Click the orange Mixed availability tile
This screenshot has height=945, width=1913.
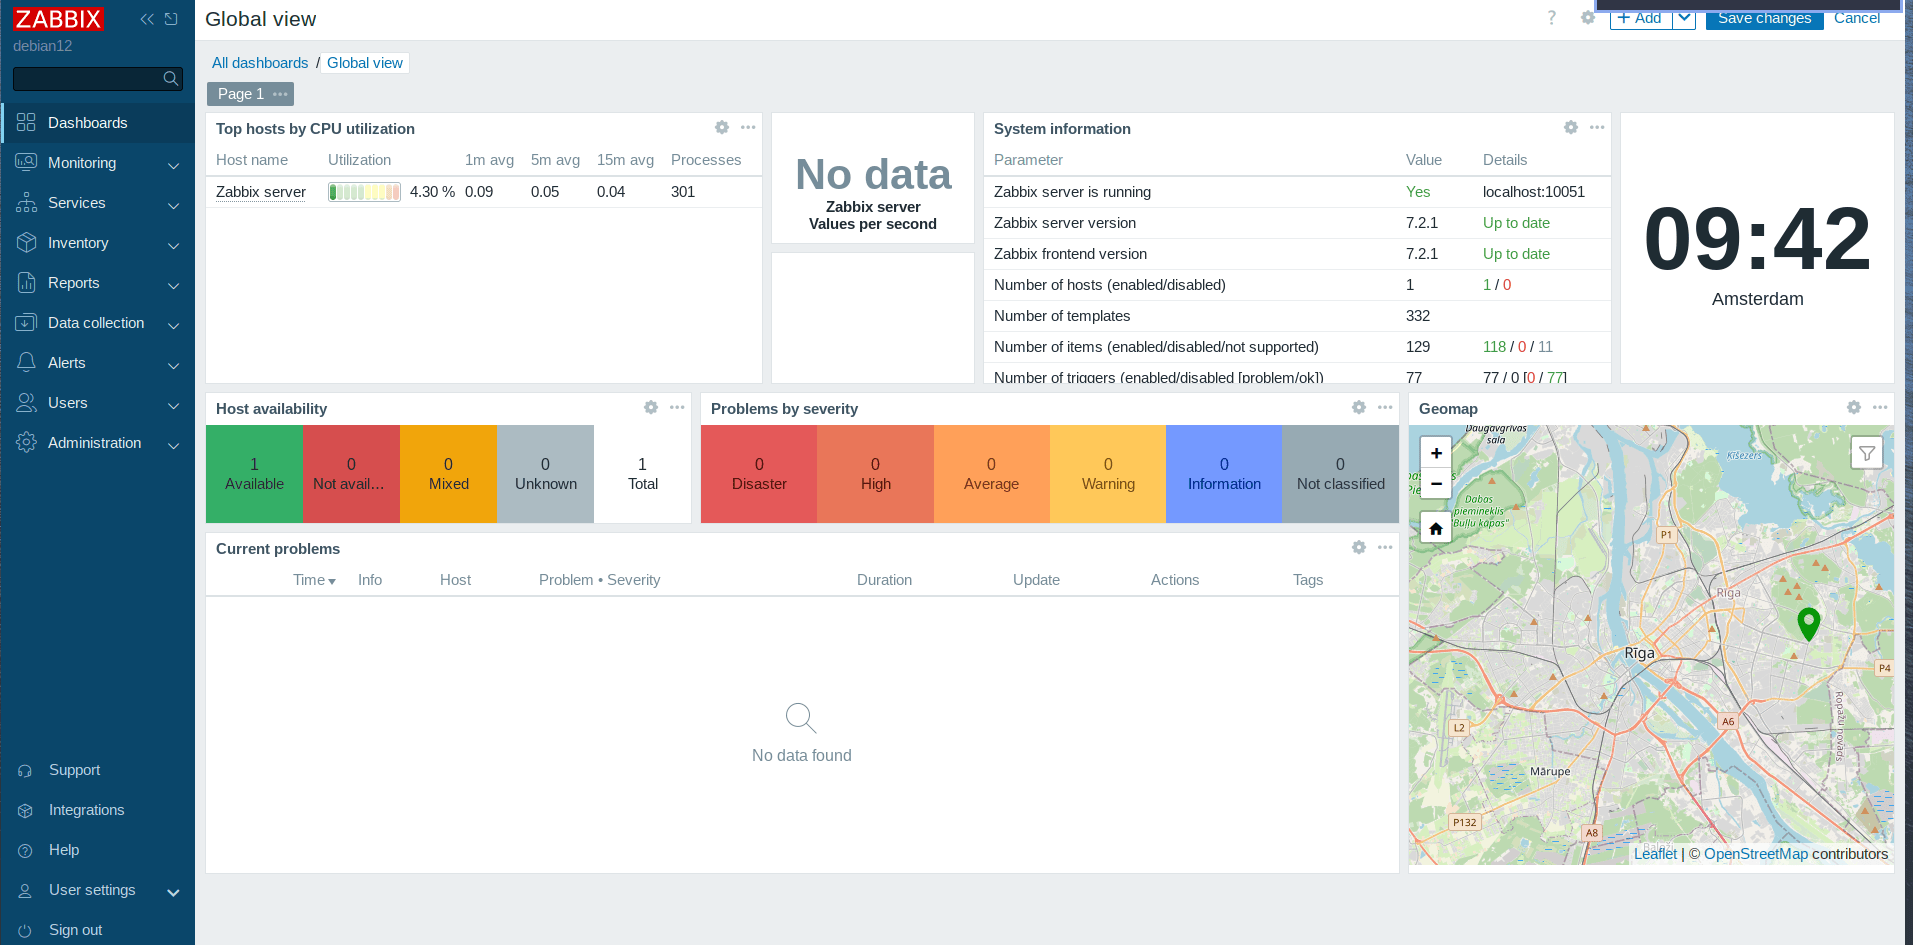(x=448, y=474)
